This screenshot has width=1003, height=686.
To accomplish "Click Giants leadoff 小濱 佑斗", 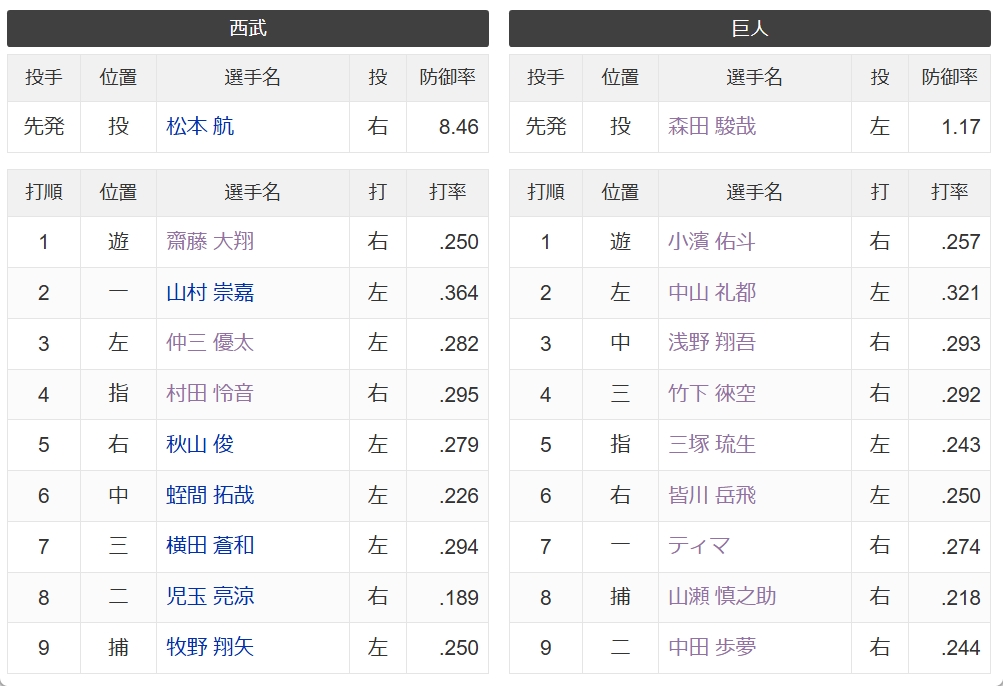I will tap(712, 241).
